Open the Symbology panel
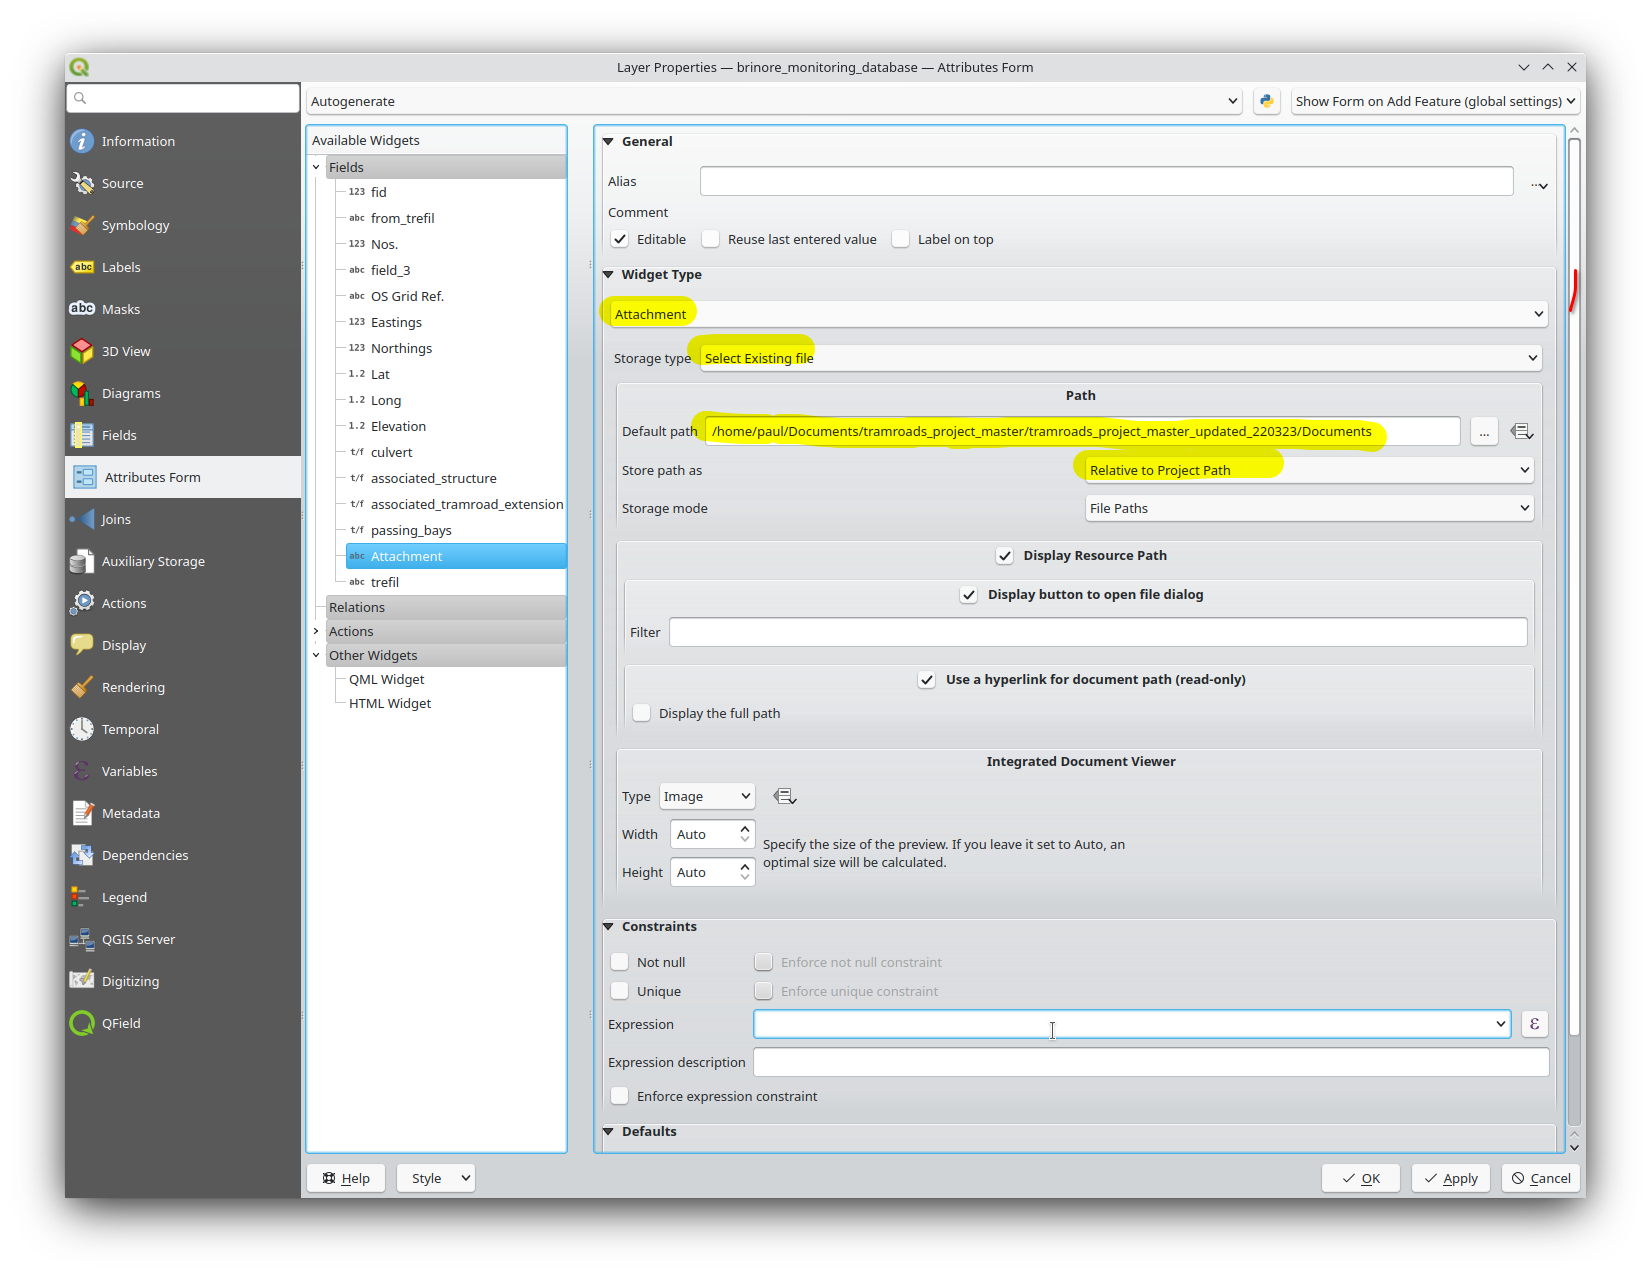 point(135,225)
